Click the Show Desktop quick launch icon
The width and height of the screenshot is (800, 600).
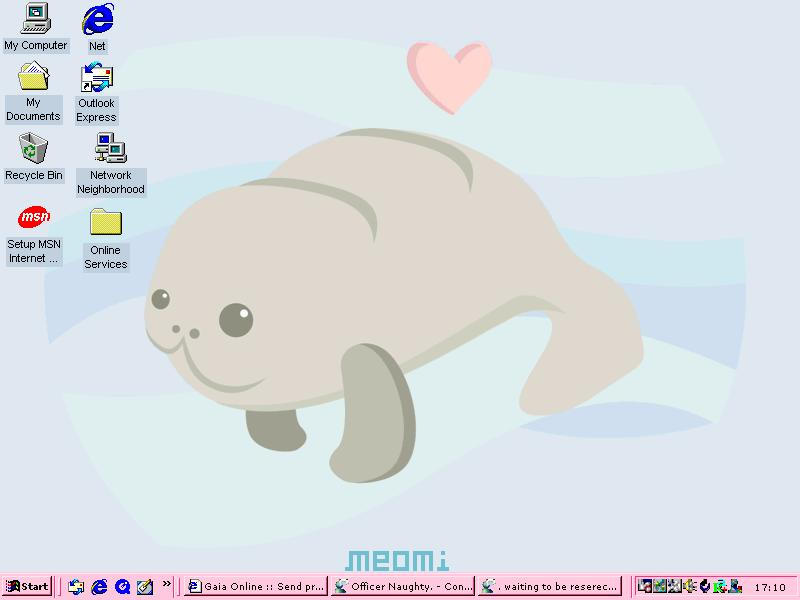(143, 585)
